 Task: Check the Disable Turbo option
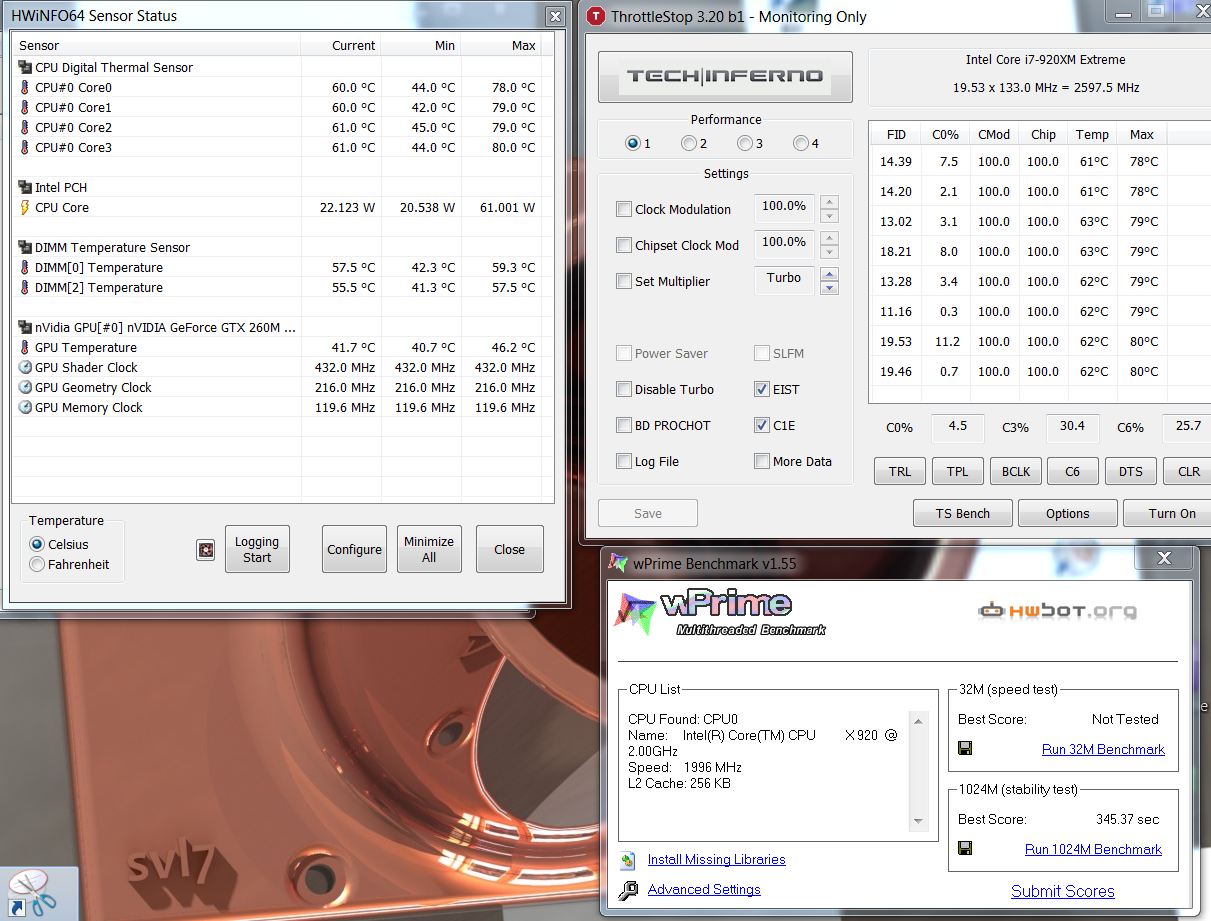pyautogui.click(x=624, y=389)
